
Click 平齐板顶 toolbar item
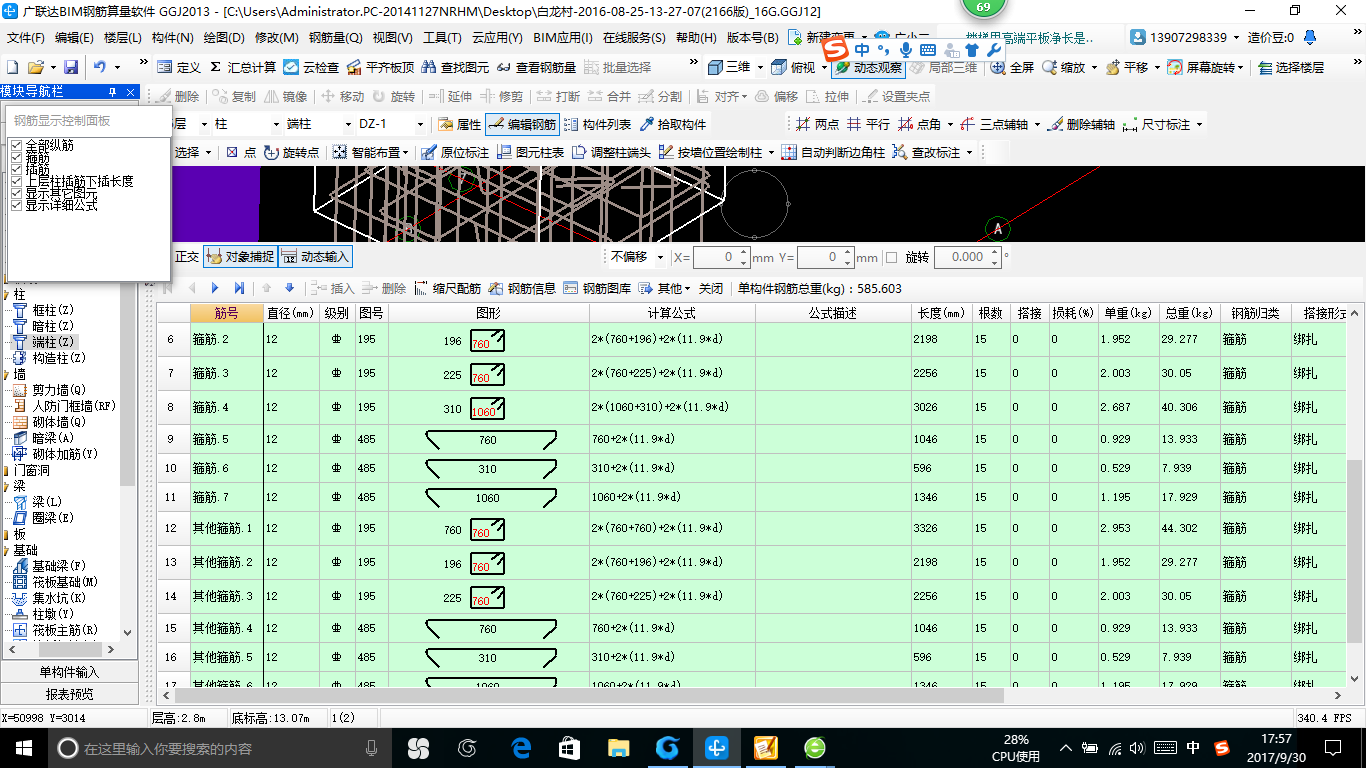click(x=380, y=67)
